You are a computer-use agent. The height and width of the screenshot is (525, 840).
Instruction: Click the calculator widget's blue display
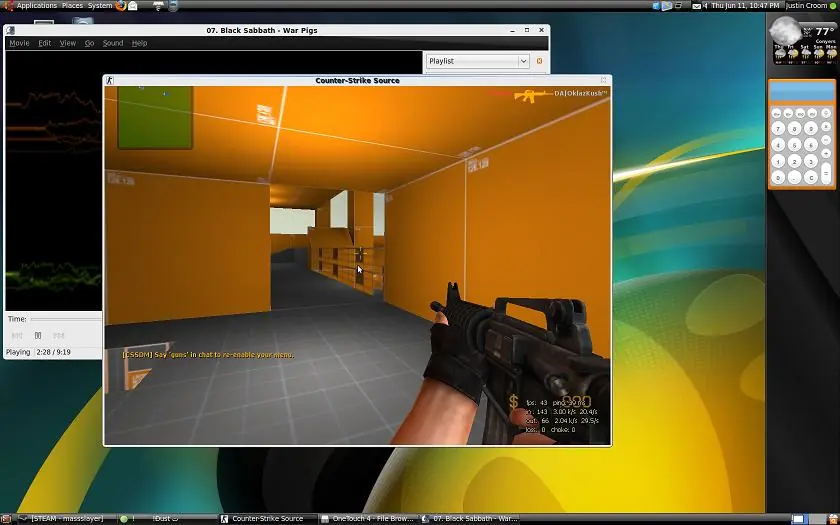tap(802, 92)
